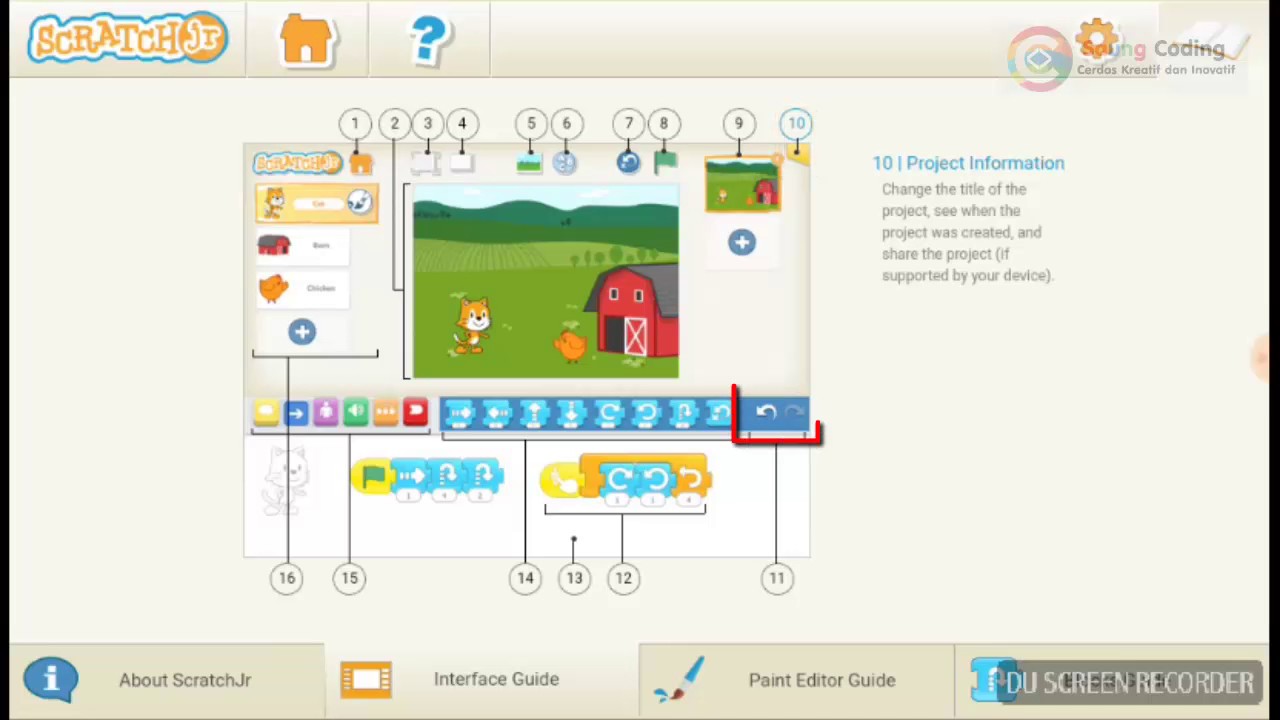Select guide marker number 6
This screenshot has width=1280, height=720.
pos(566,124)
